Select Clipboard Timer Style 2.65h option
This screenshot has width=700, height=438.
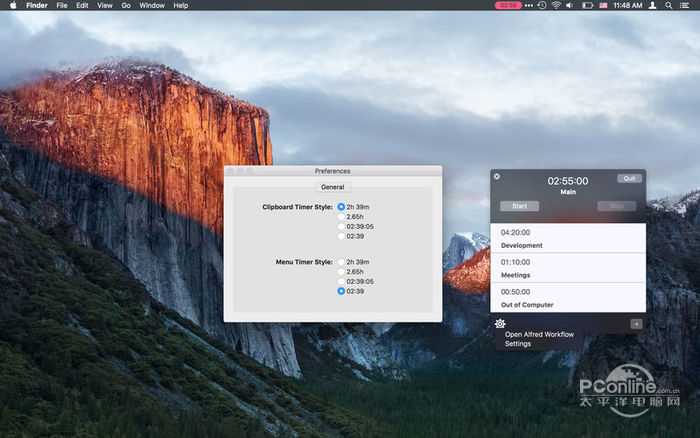pos(341,216)
